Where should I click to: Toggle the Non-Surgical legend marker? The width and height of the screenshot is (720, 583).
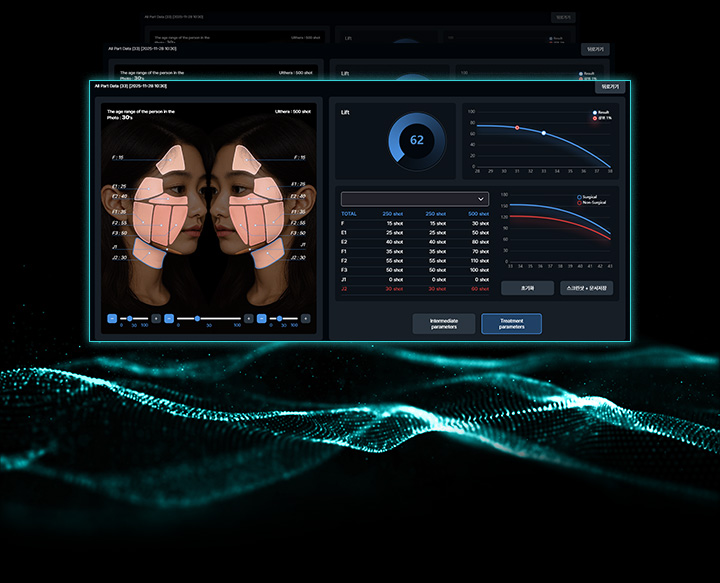579,203
